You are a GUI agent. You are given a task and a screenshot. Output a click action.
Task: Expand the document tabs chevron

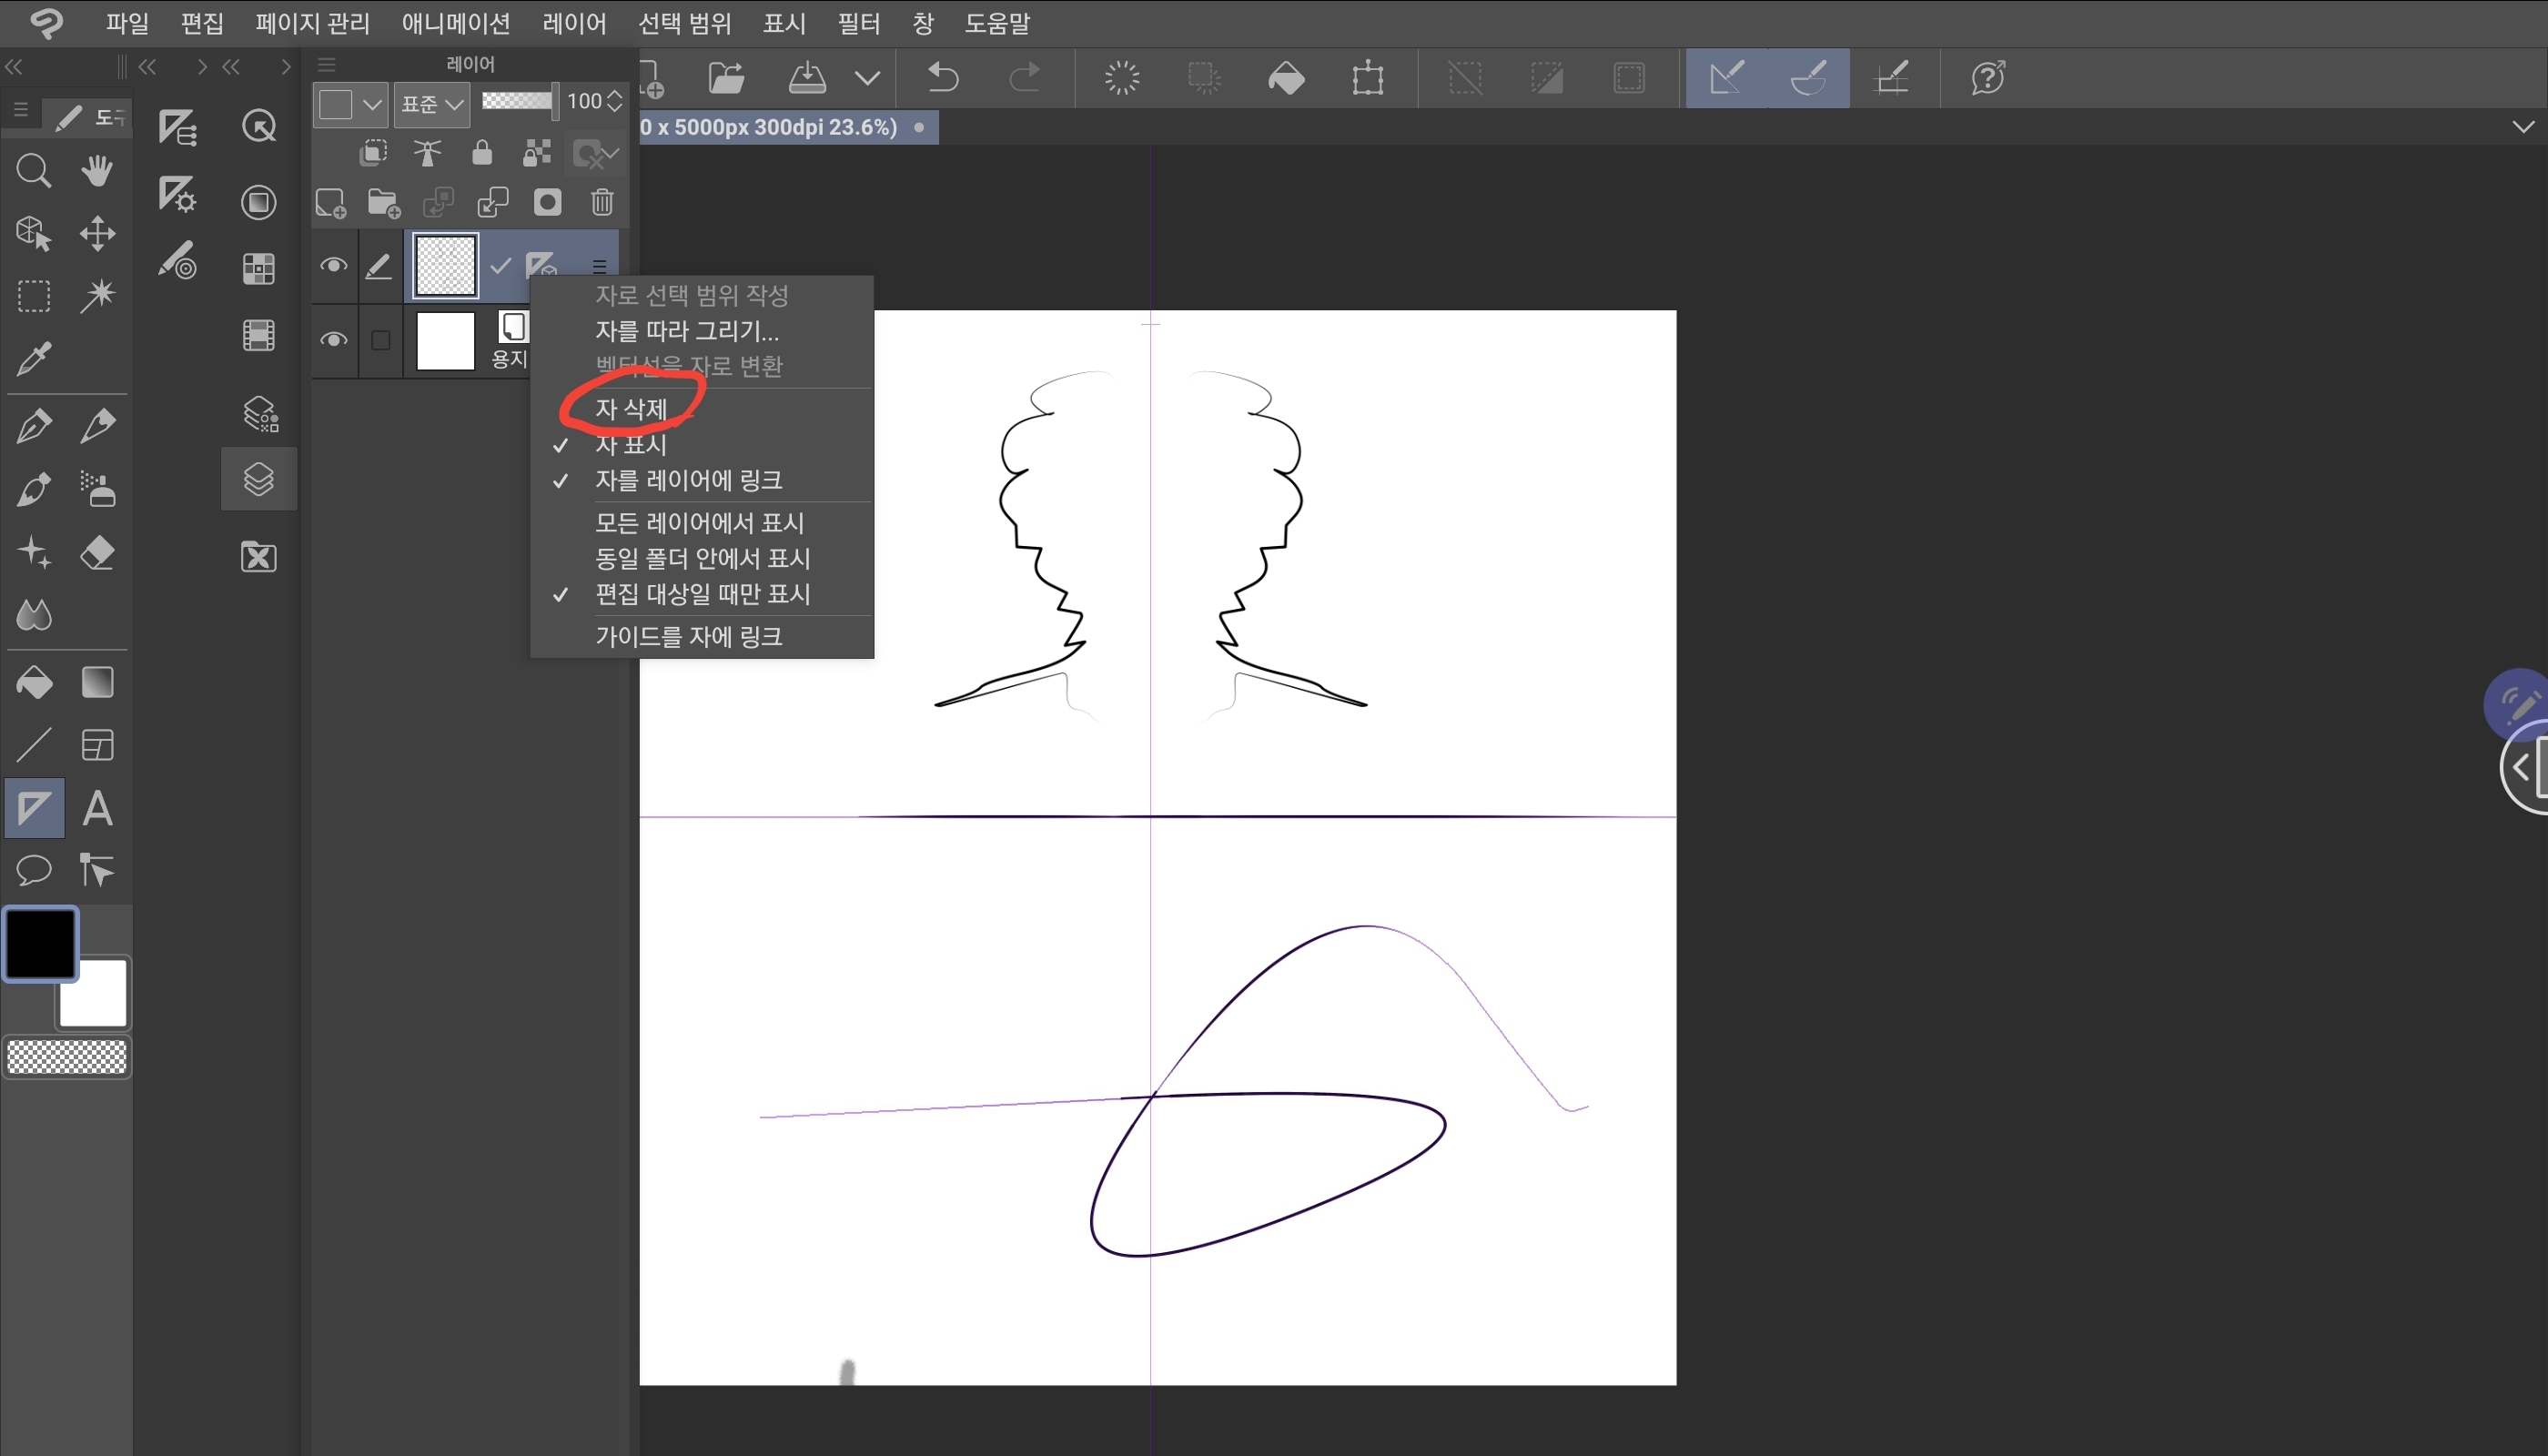pyautogui.click(x=2523, y=127)
